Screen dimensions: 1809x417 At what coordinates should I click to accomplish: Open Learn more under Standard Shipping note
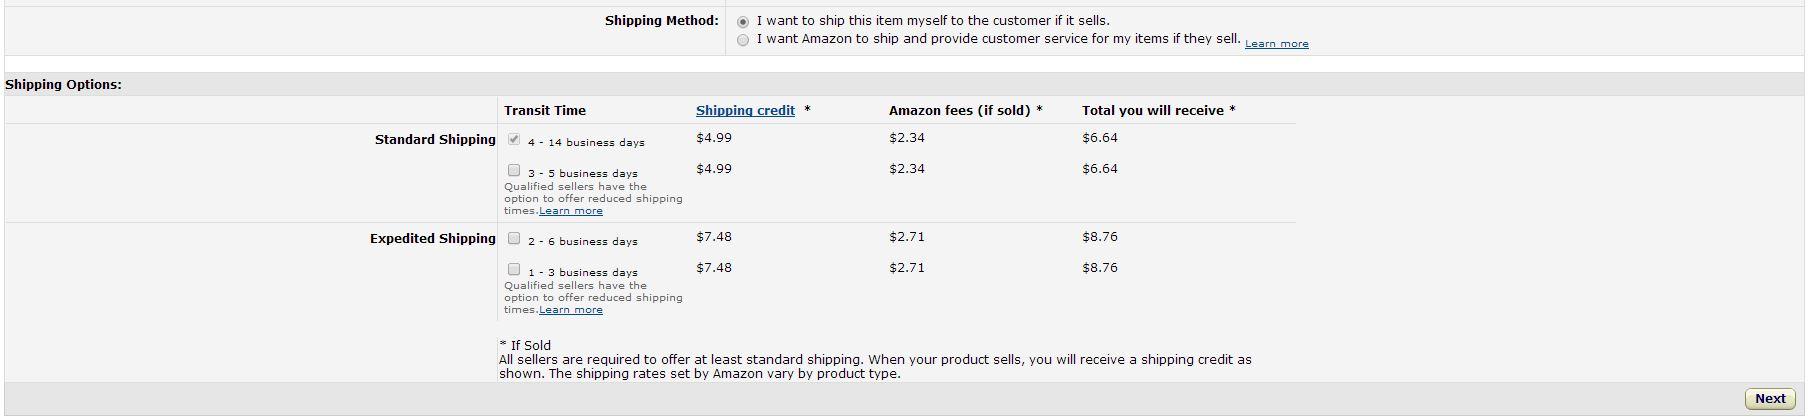pyautogui.click(x=571, y=211)
